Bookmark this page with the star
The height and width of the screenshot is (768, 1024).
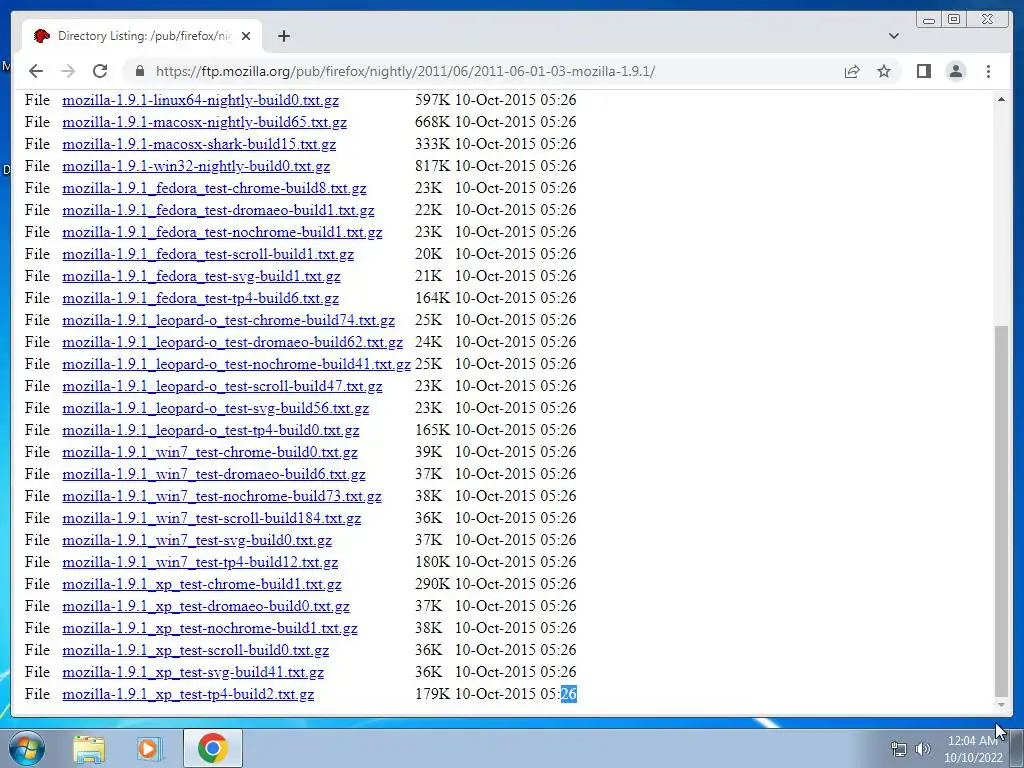point(884,71)
